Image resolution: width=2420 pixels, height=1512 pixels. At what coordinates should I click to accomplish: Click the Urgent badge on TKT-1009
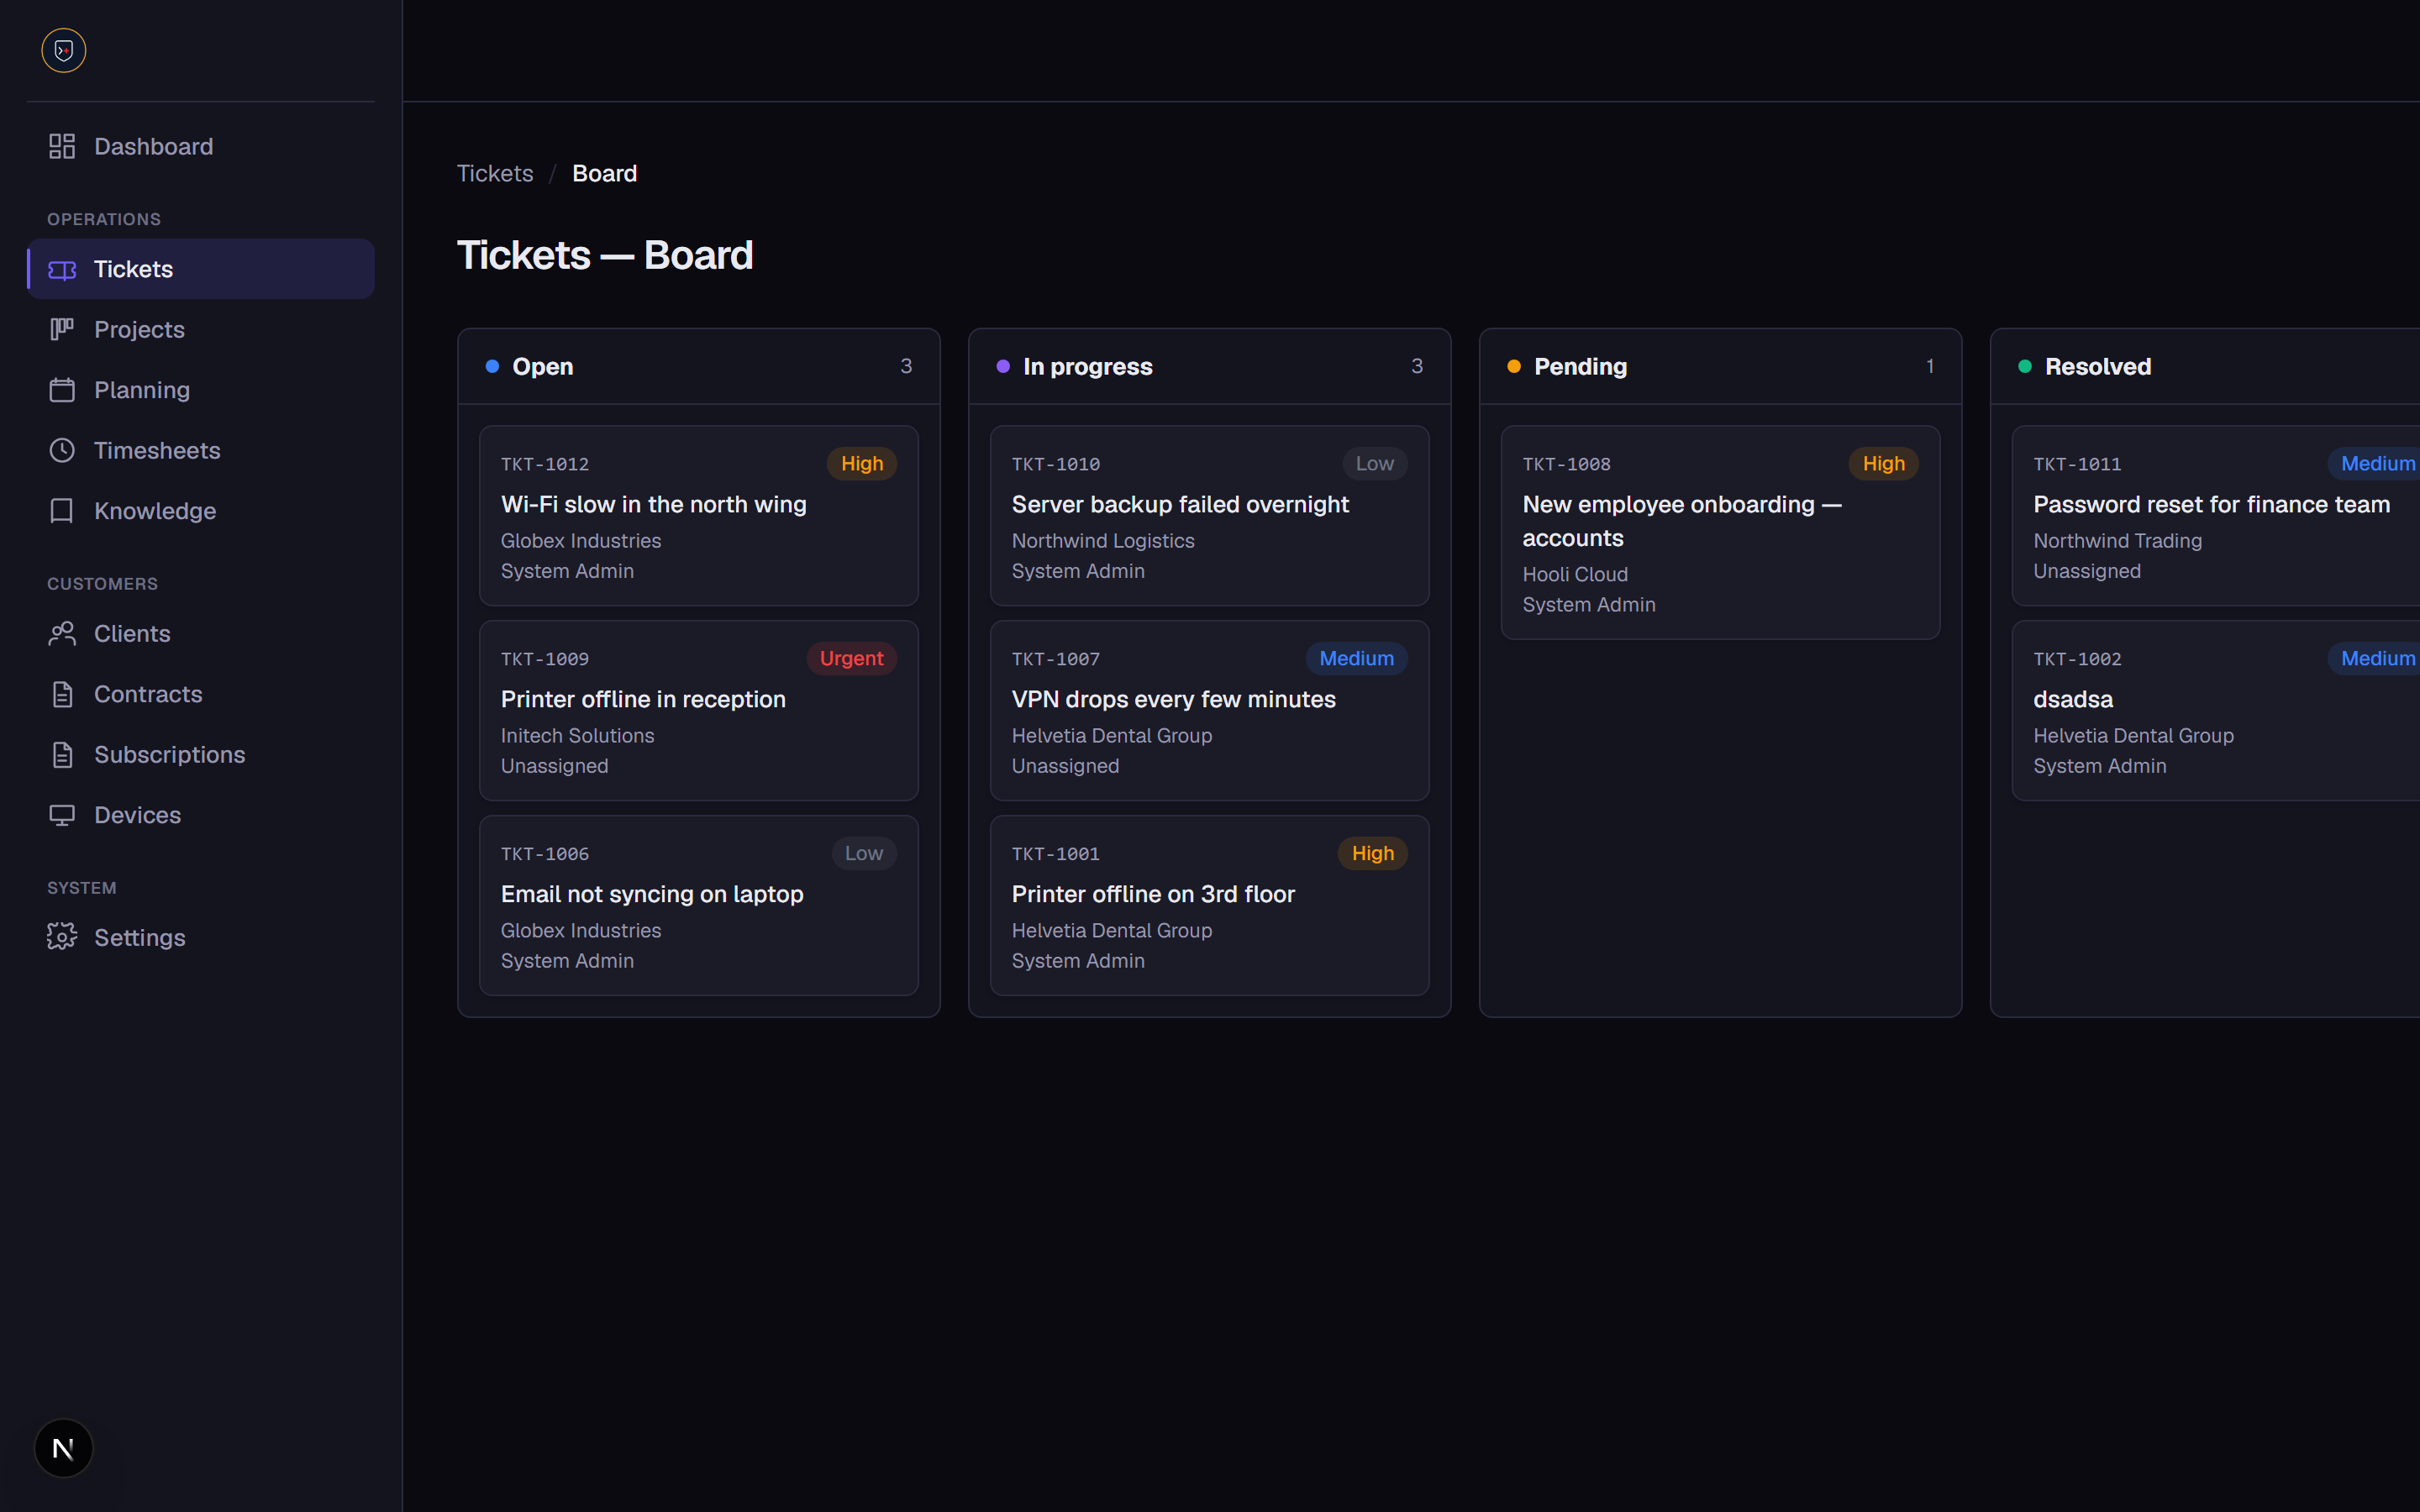tap(851, 658)
